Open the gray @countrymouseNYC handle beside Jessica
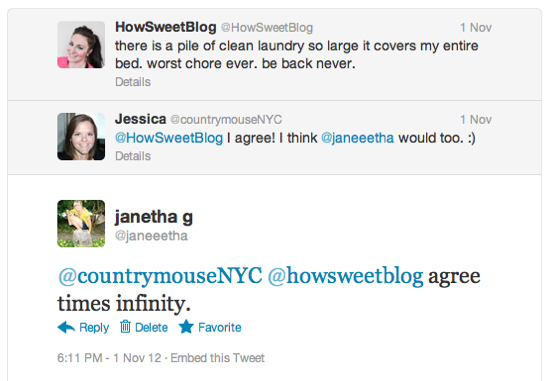Screen dimensions: 550x381 coord(226,120)
